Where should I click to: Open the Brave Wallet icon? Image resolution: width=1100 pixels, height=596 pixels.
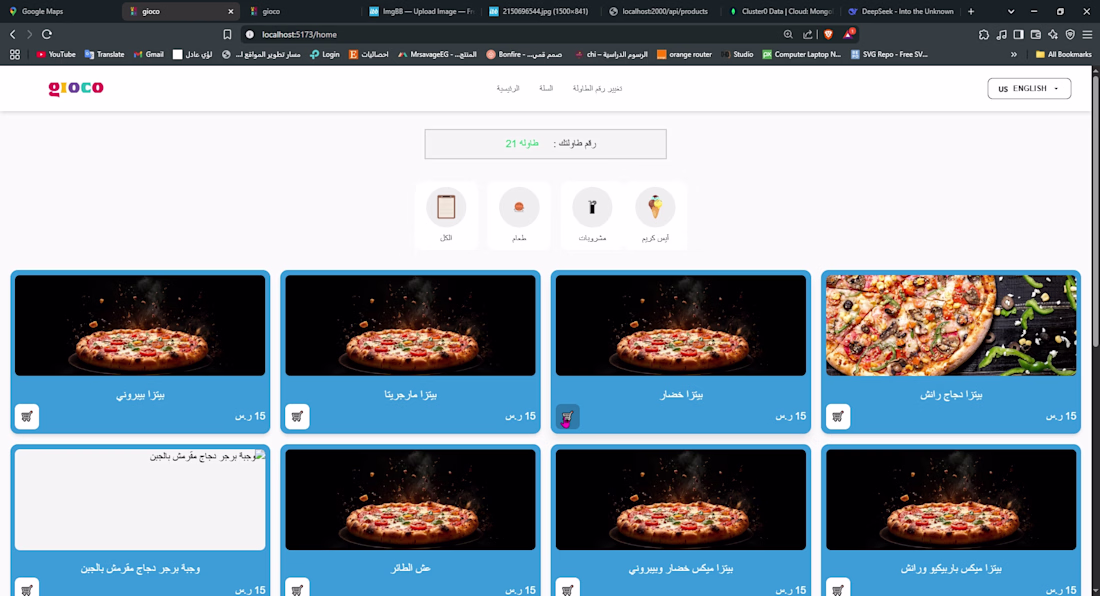pyautogui.click(x=1036, y=34)
